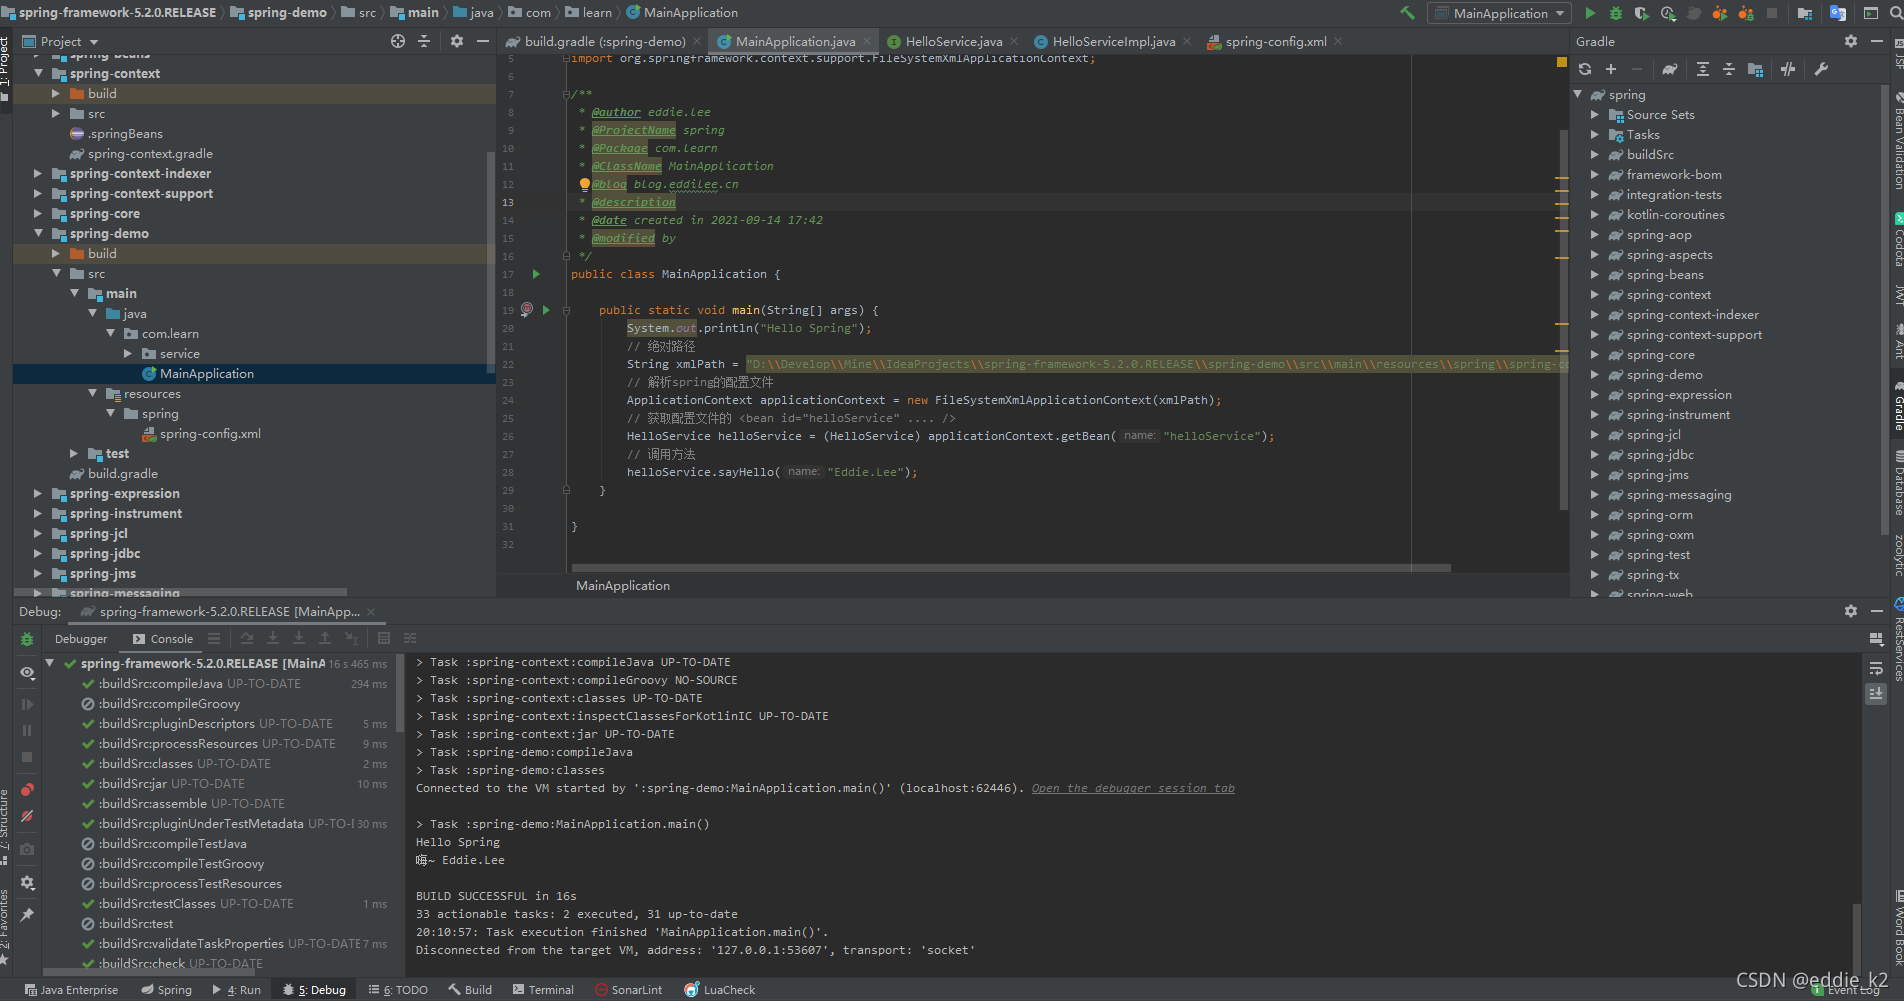Click locate target icon in Project panel

coord(398,41)
